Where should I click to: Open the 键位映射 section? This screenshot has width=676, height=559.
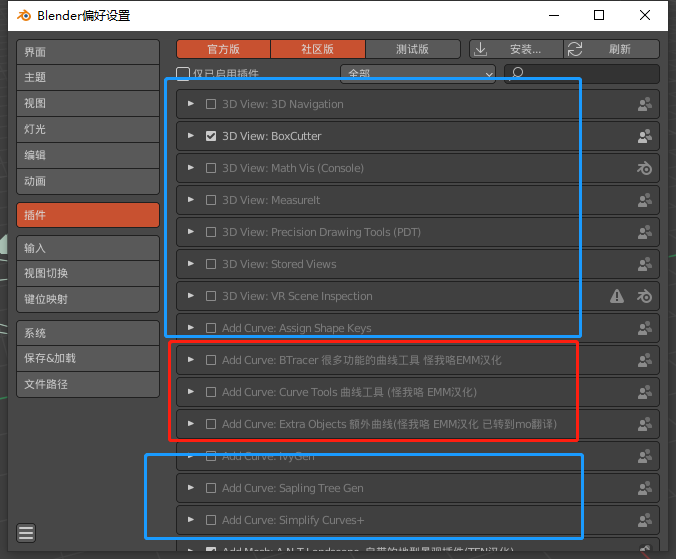tap(88, 299)
